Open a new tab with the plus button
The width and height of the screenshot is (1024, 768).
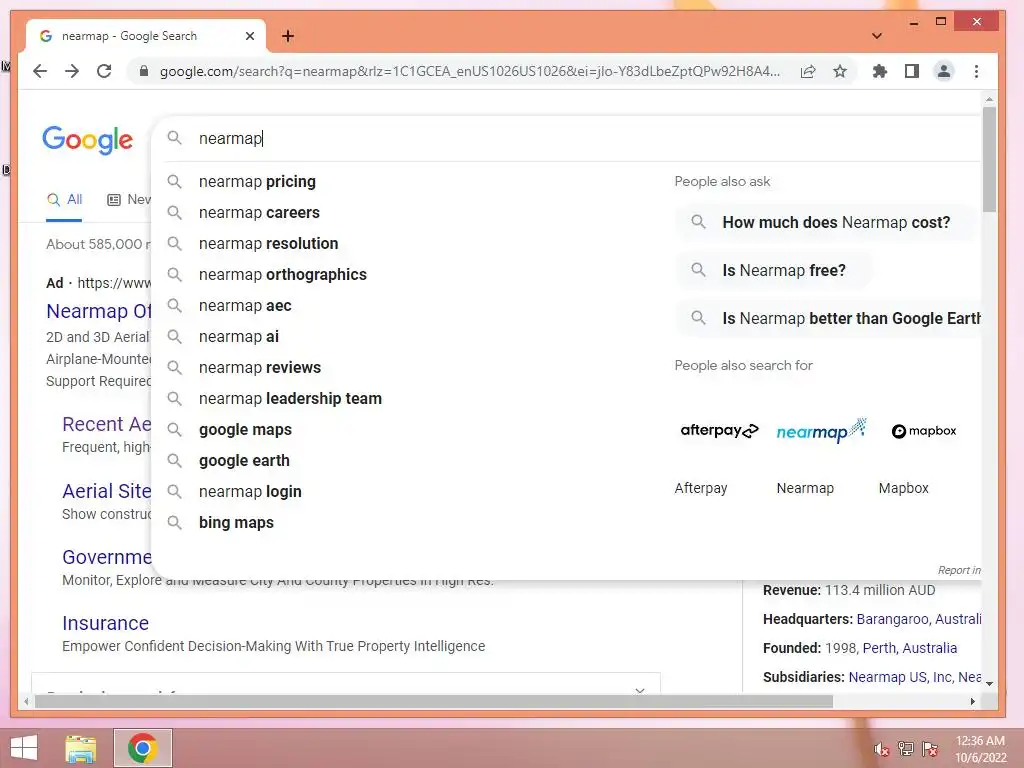pyautogui.click(x=288, y=36)
